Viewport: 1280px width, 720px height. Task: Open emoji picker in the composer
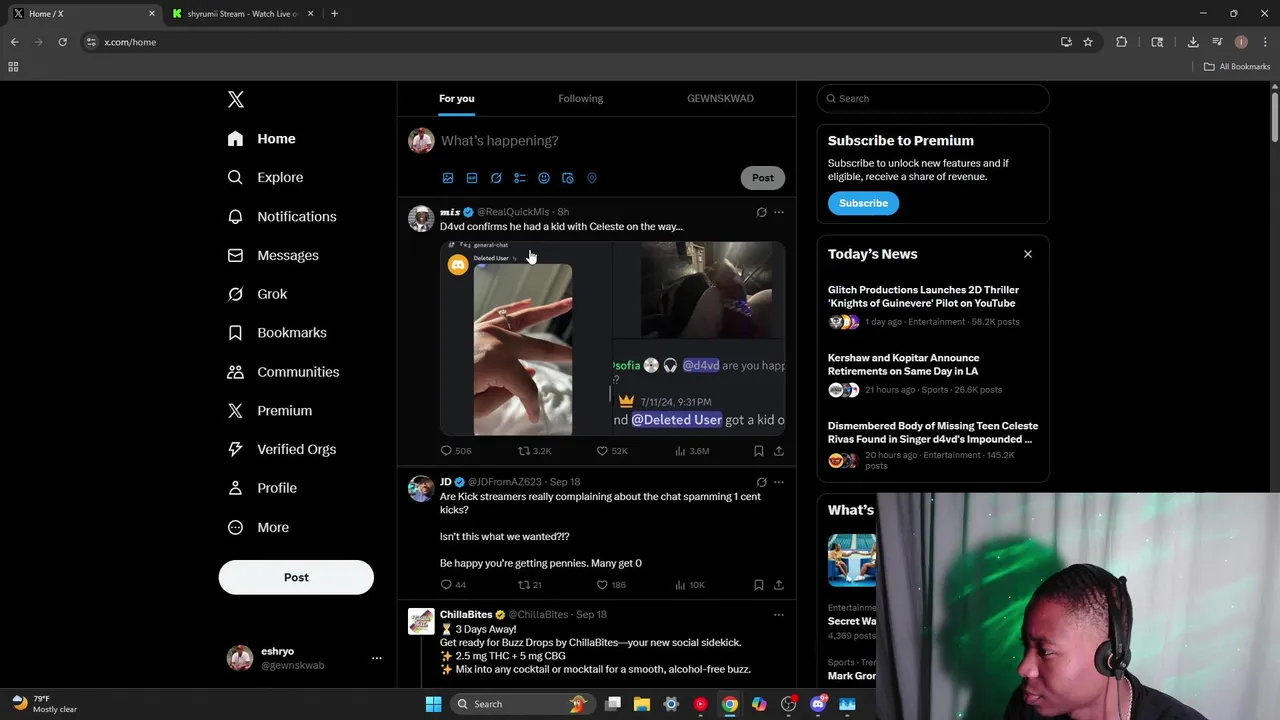[x=544, y=178]
